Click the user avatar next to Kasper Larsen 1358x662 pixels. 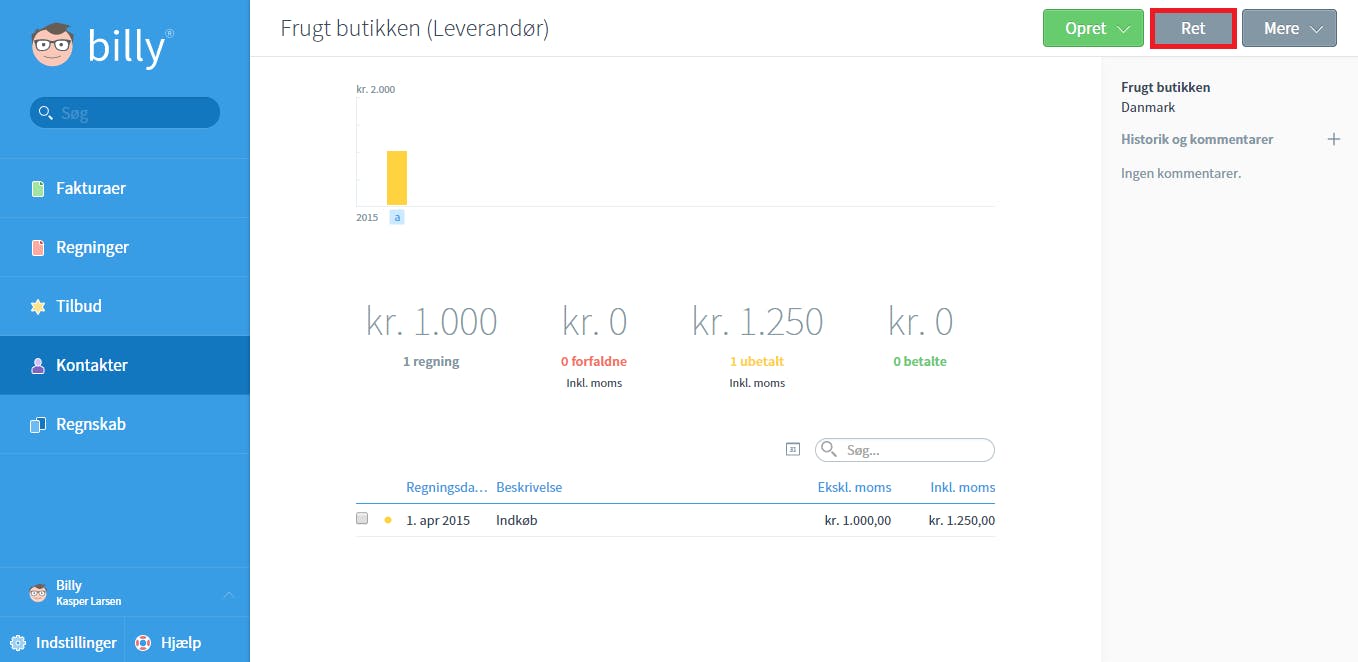point(38,593)
